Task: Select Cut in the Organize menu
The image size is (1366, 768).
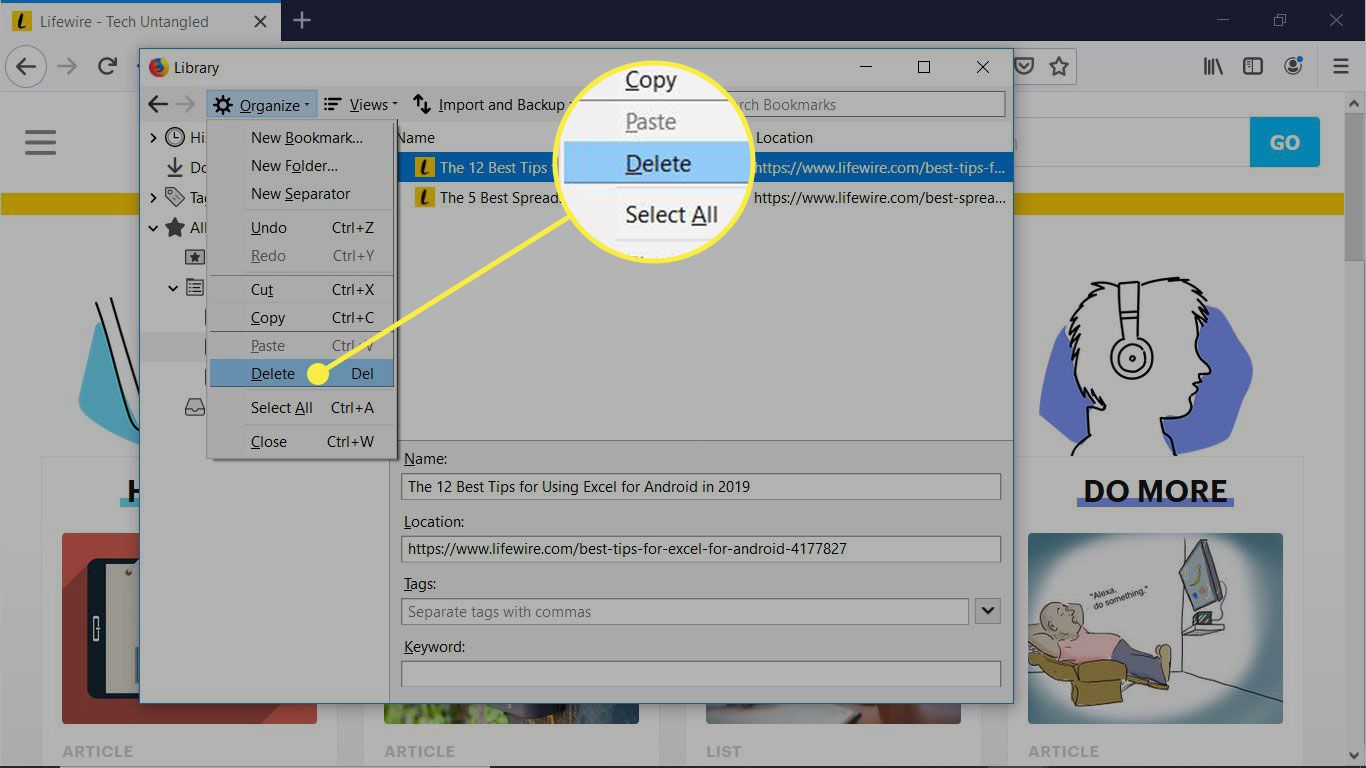Action: (x=302, y=290)
